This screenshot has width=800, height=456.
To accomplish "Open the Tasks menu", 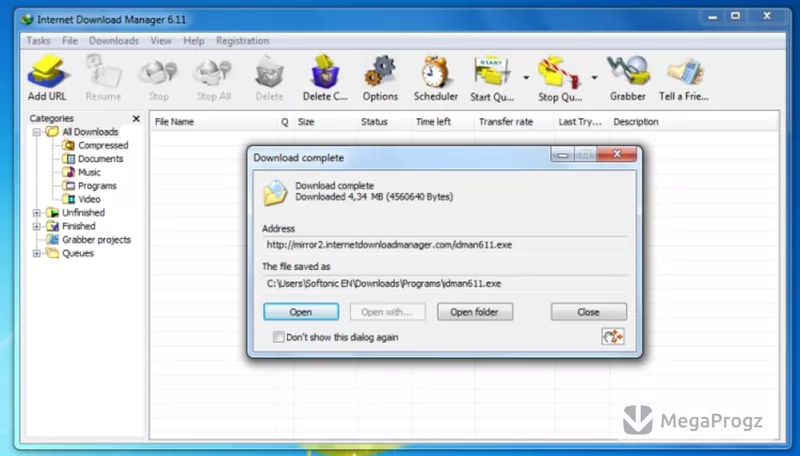I will click(38, 41).
